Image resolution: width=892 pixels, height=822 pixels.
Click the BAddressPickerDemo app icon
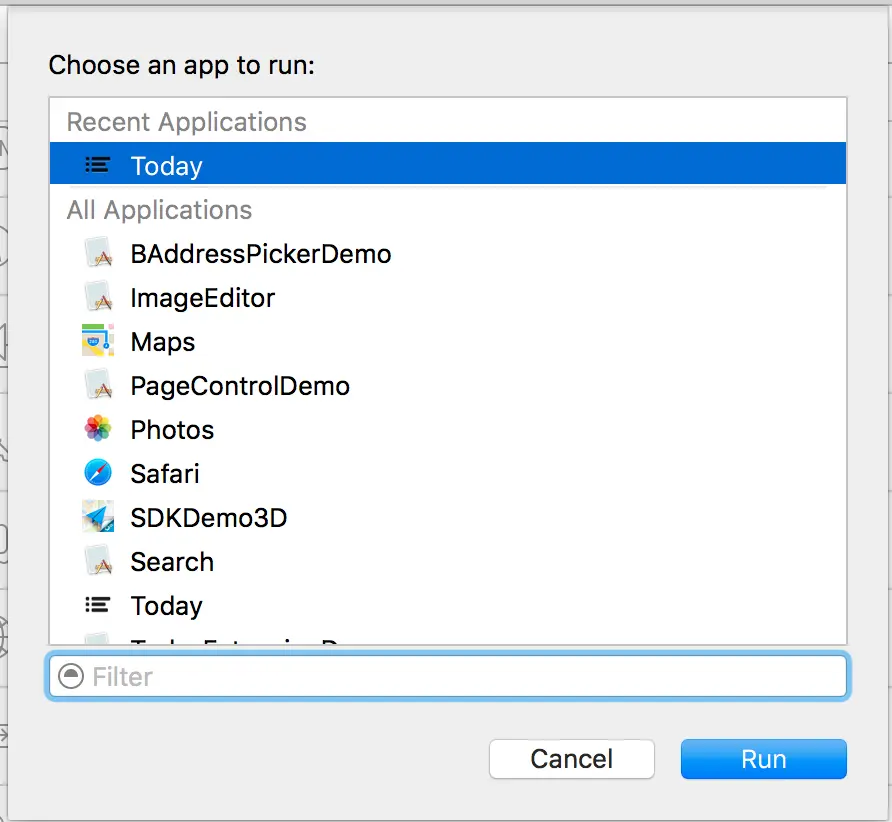tap(98, 254)
